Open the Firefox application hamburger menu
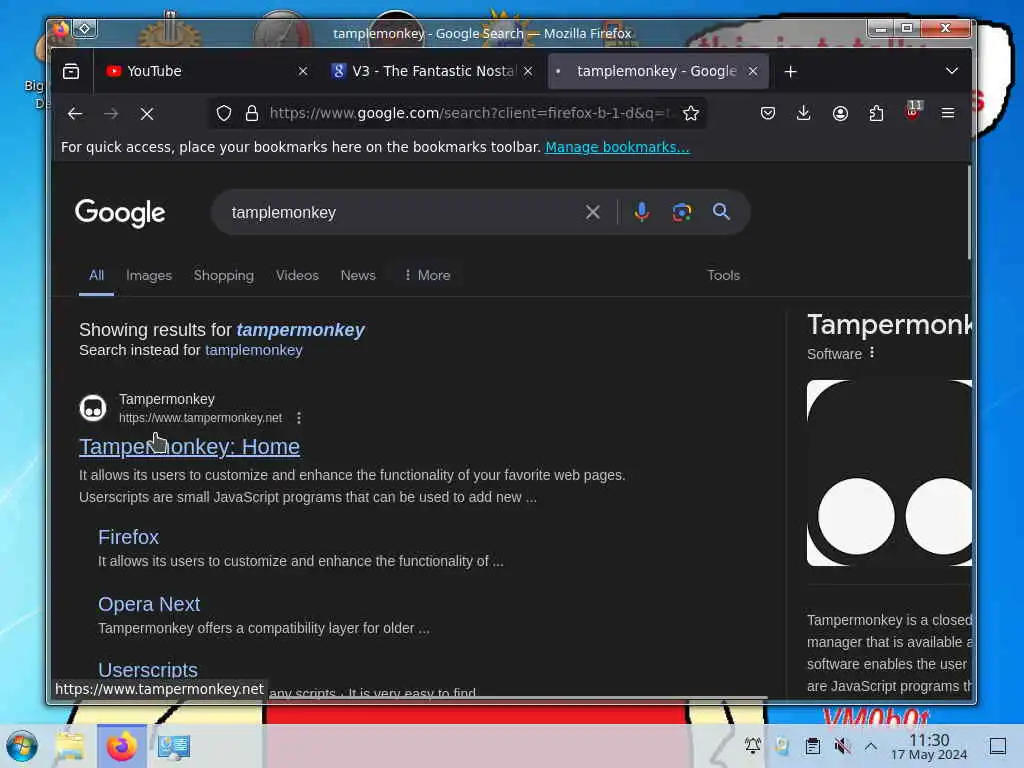1024x768 pixels. 948,114
